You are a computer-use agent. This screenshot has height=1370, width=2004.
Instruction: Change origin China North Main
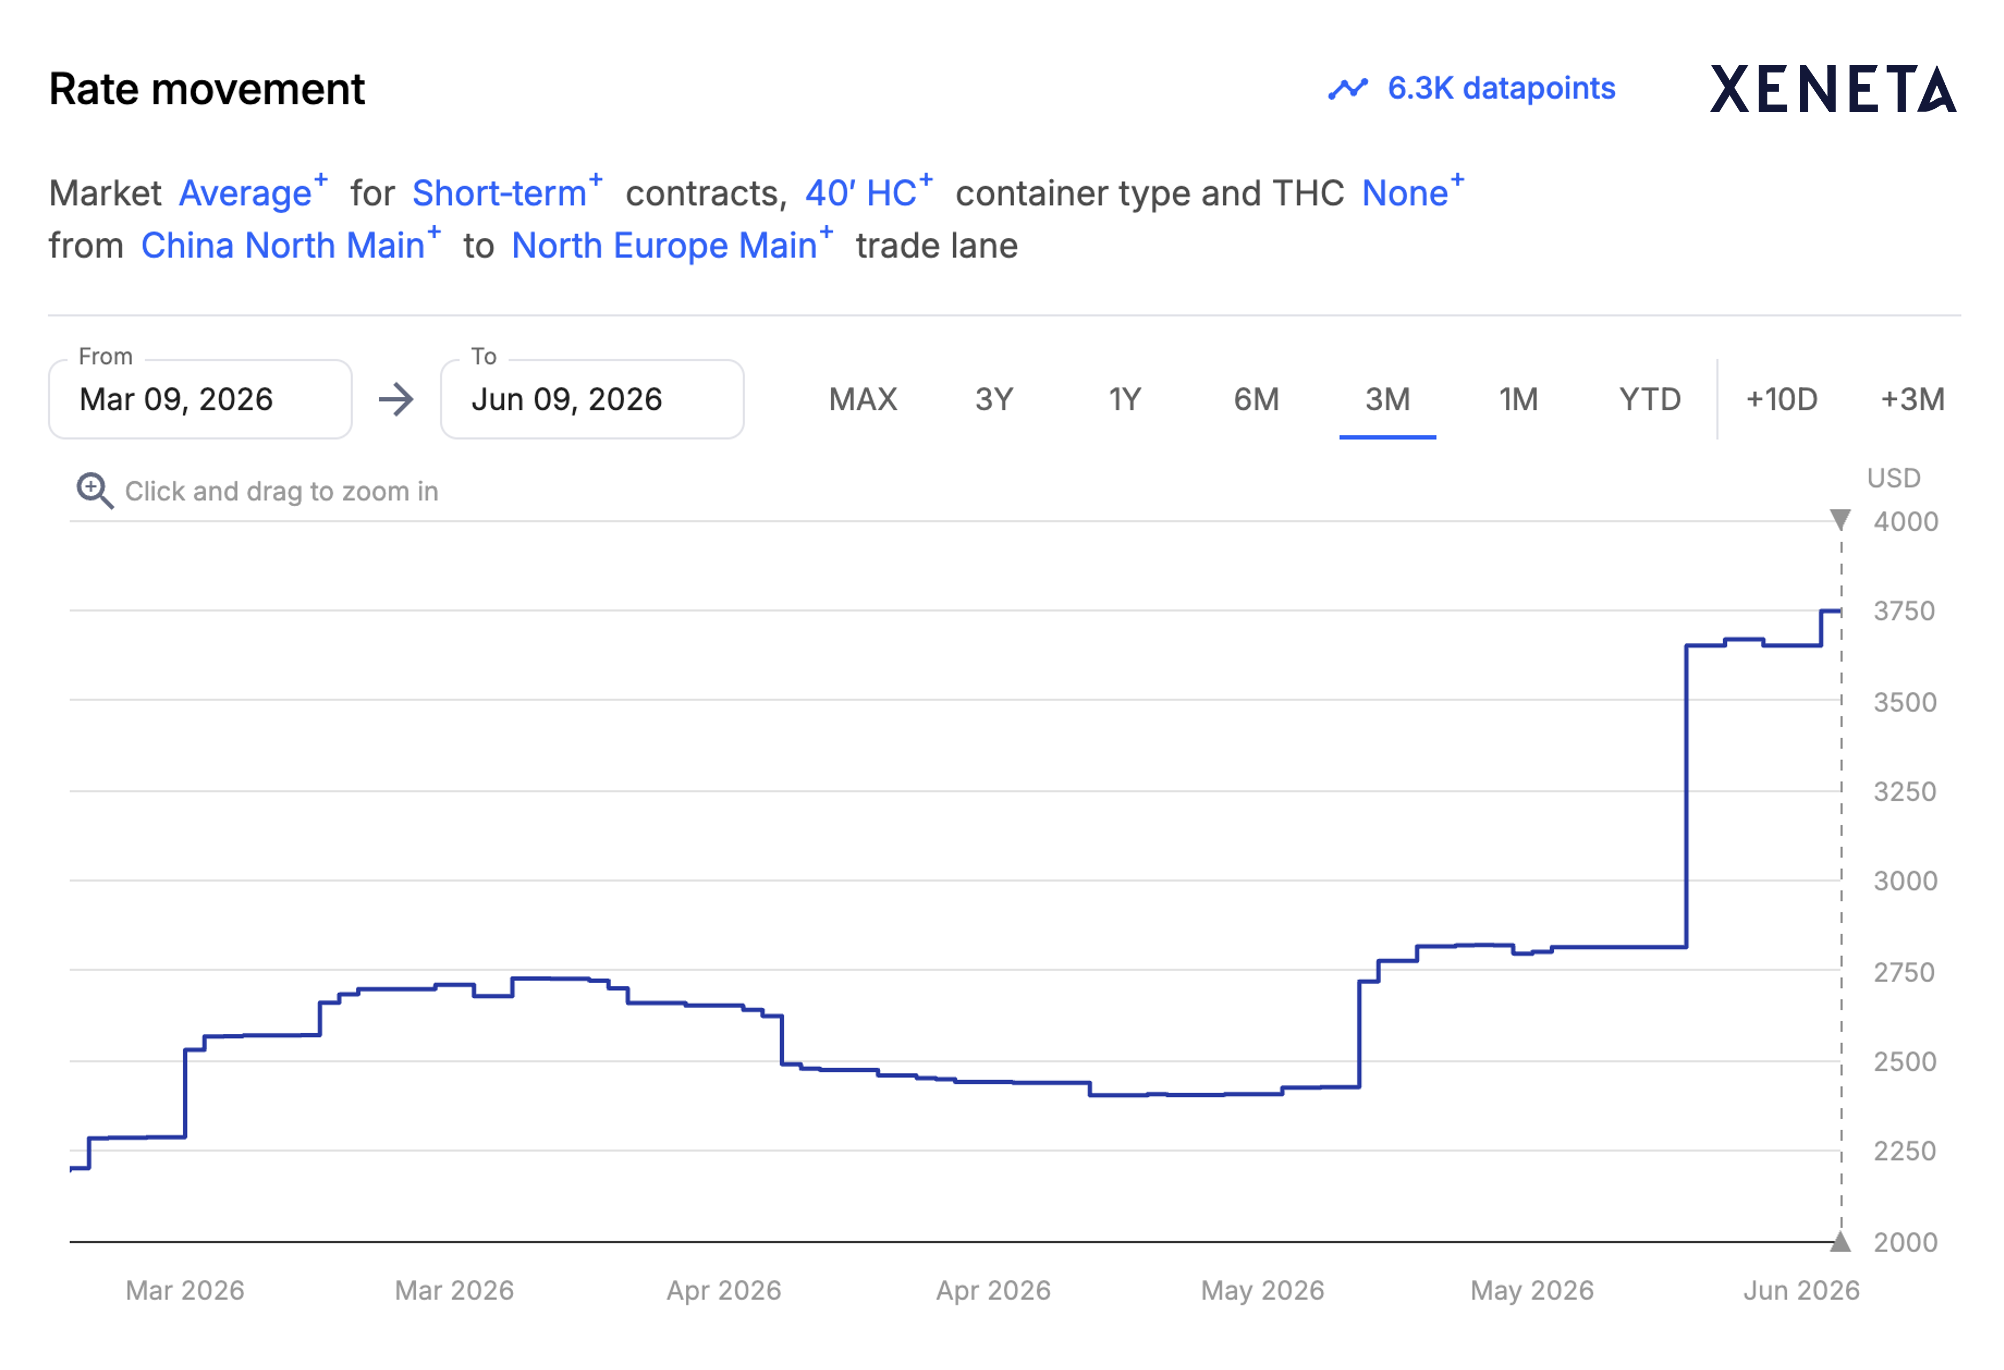pos(291,245)
